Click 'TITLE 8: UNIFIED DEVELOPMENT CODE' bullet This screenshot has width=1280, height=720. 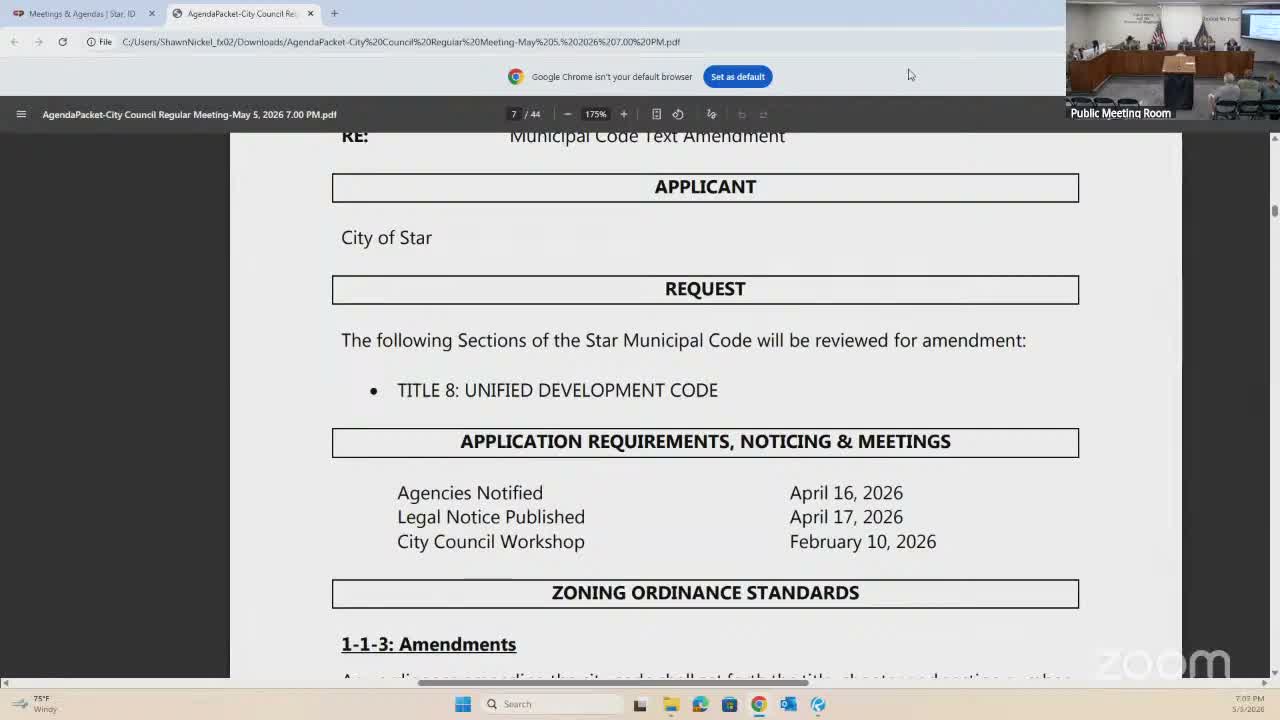557,390
